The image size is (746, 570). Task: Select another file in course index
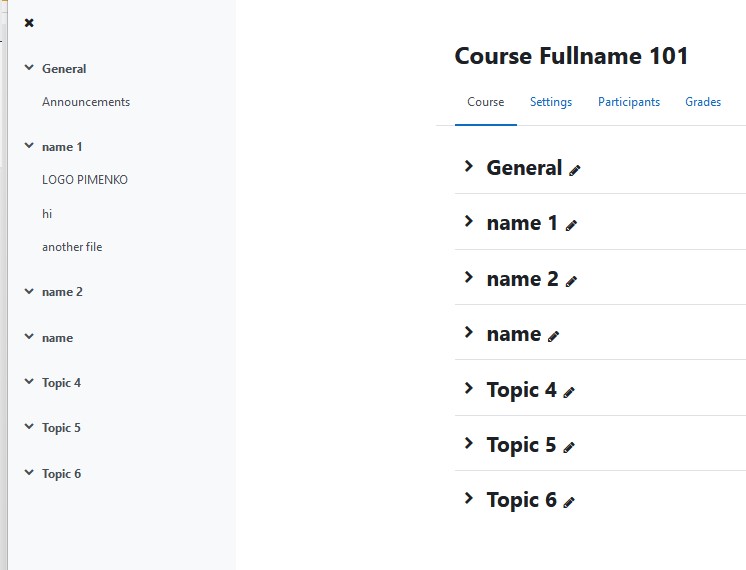pos(72,247)
